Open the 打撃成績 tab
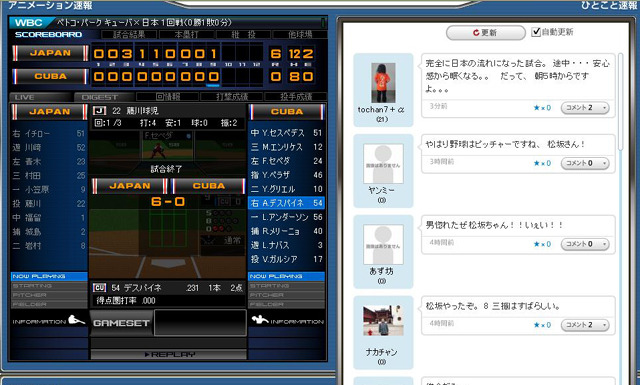640x385 pixels. pos(232,97)
